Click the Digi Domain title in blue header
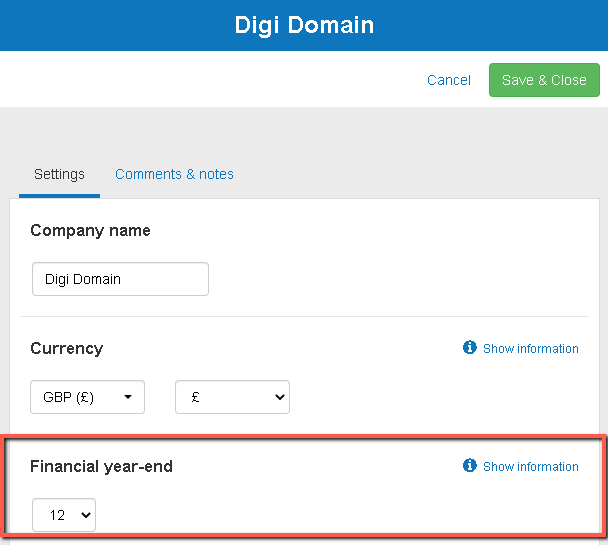Screen dimensions: 608x545 coord(304,25)
